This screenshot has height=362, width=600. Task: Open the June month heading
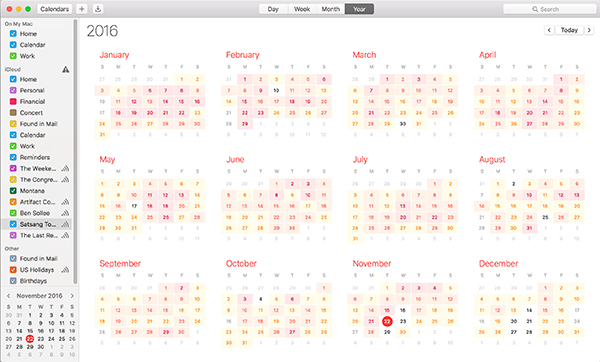click(235, 159)
